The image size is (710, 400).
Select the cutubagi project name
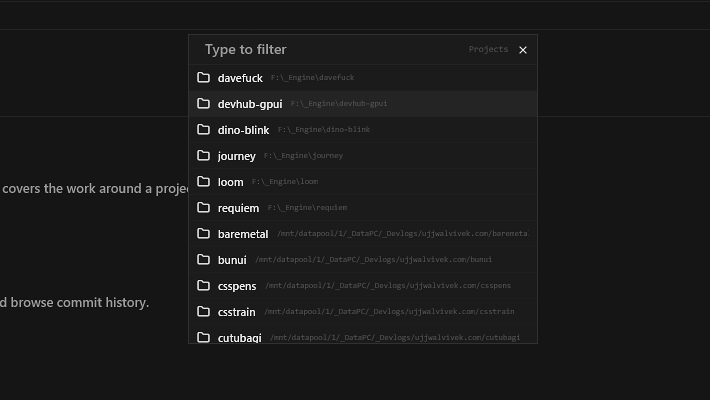240,338
